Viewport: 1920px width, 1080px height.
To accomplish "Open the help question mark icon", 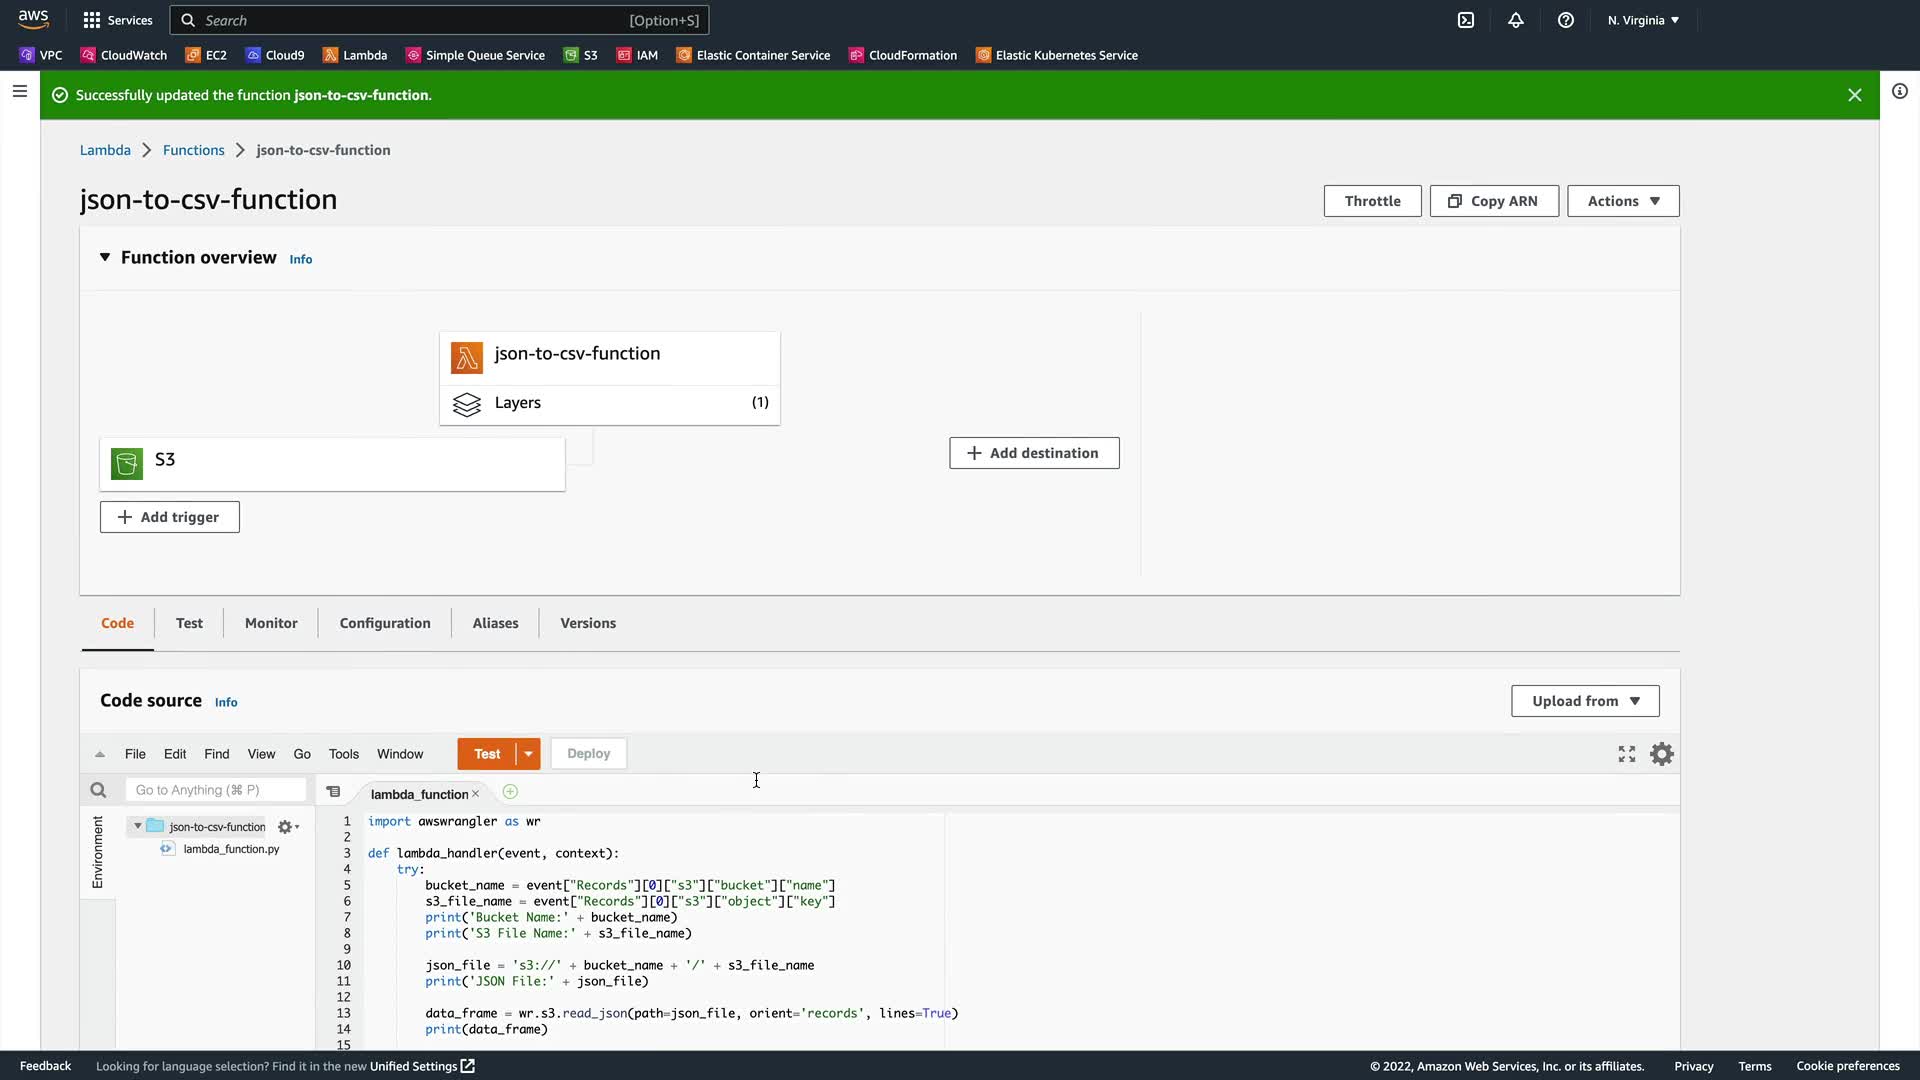I will click(x=1565, y=20).
